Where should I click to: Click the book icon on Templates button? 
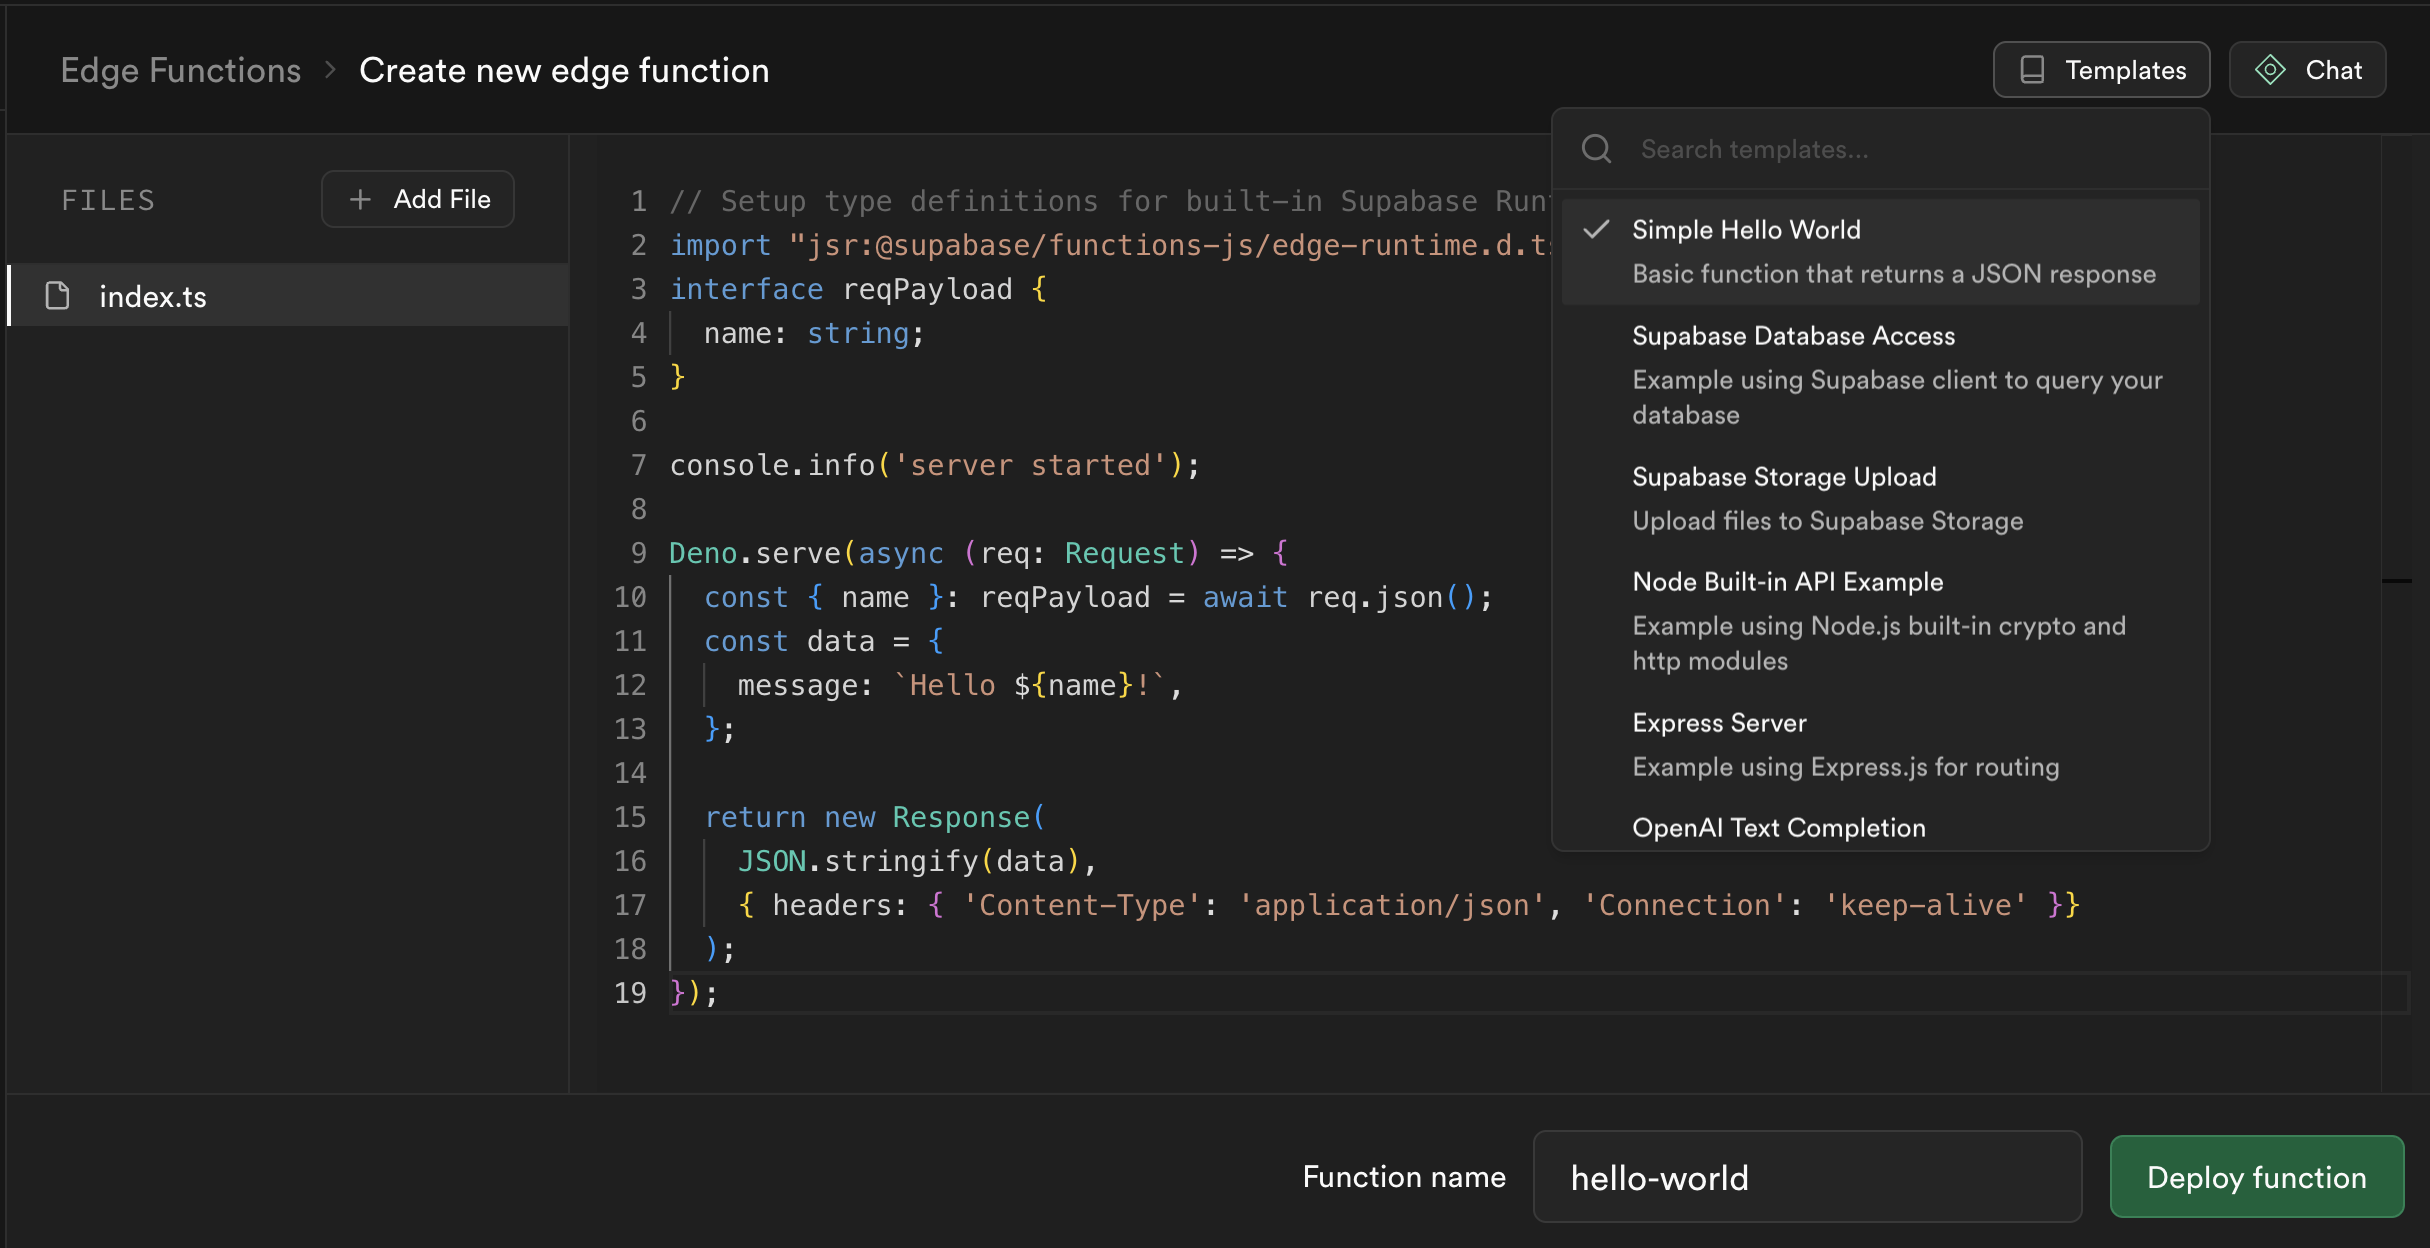pyautogui.click(x=2032, y=70)
